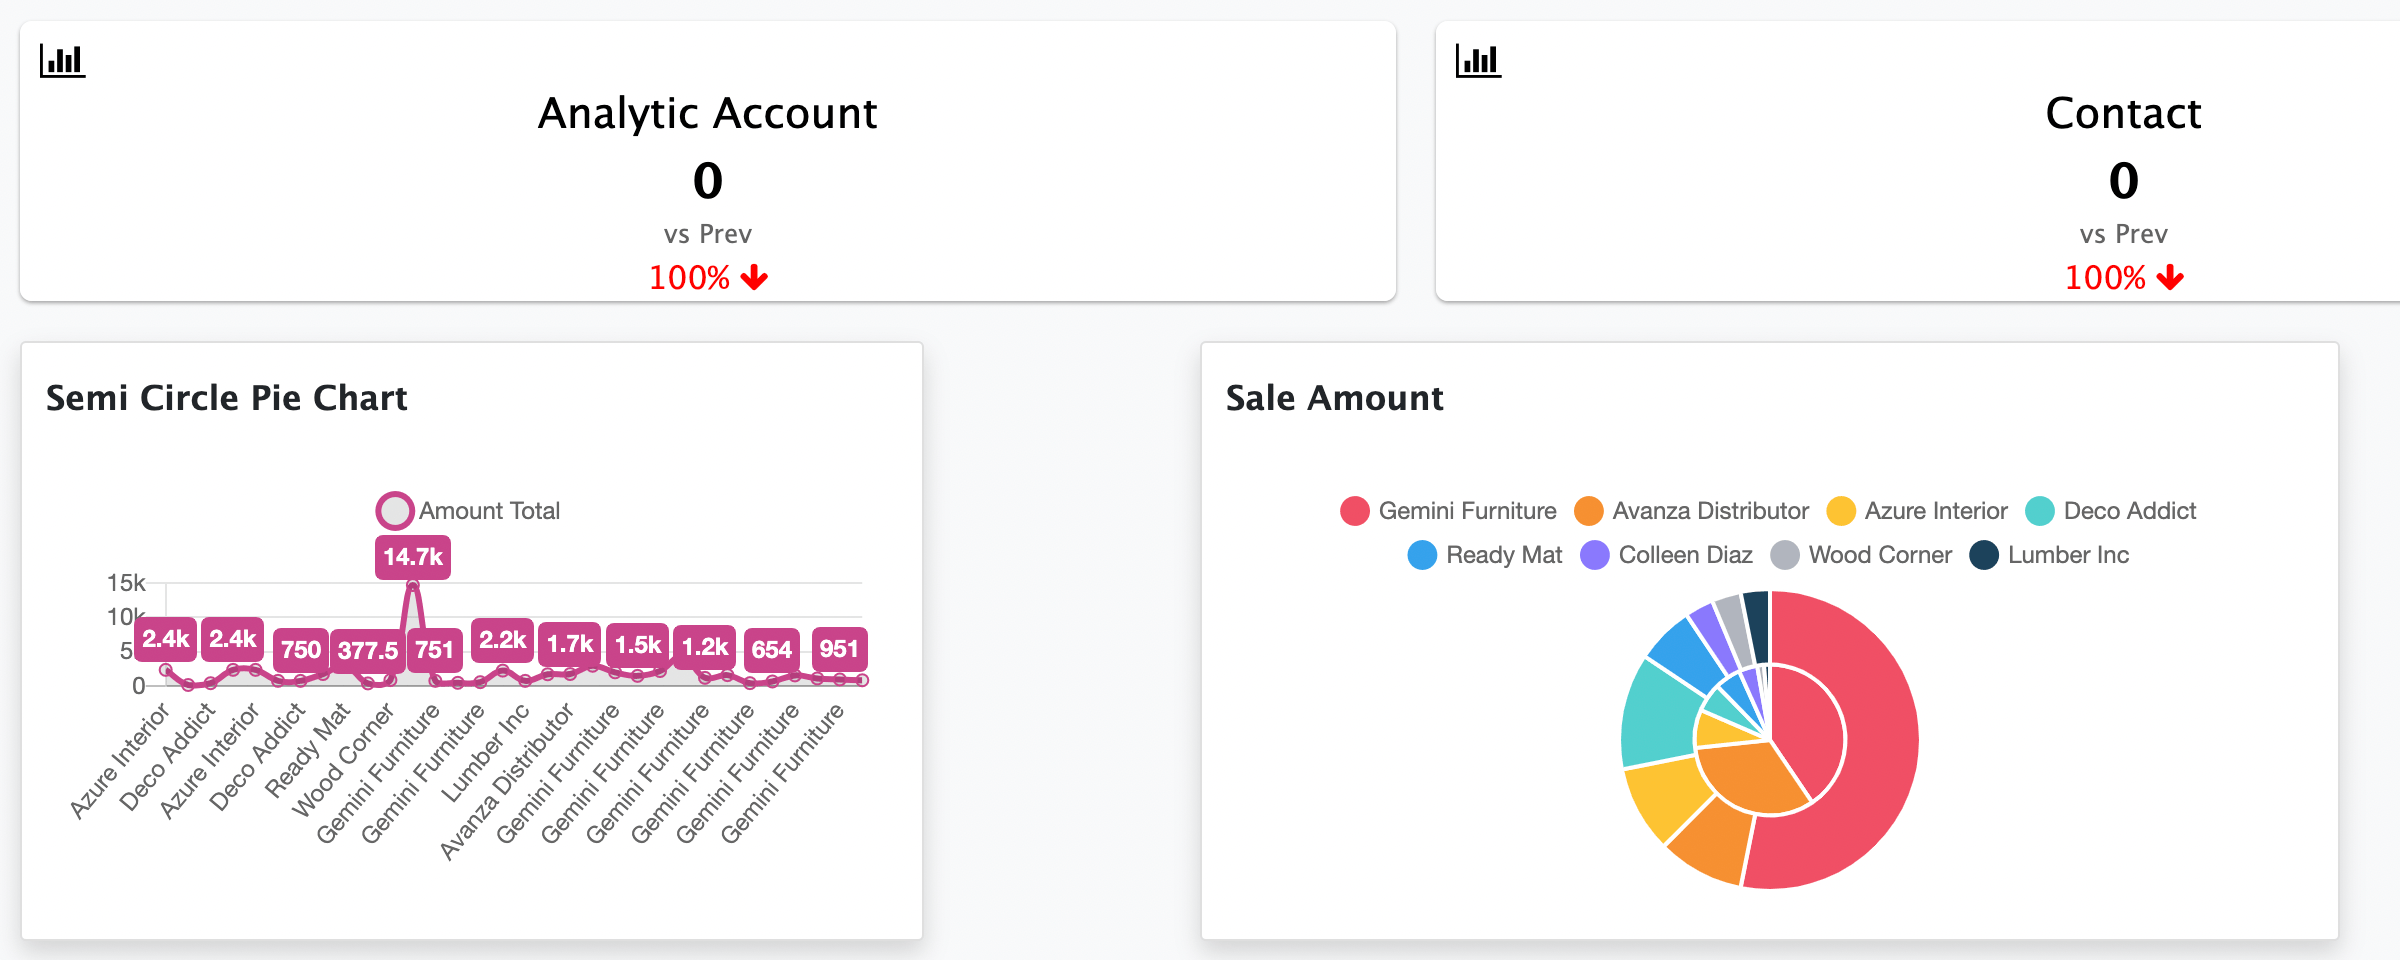2400x960 pixels.
Task: Open the Analytic Account KPI card title
Action: (707, 113)
